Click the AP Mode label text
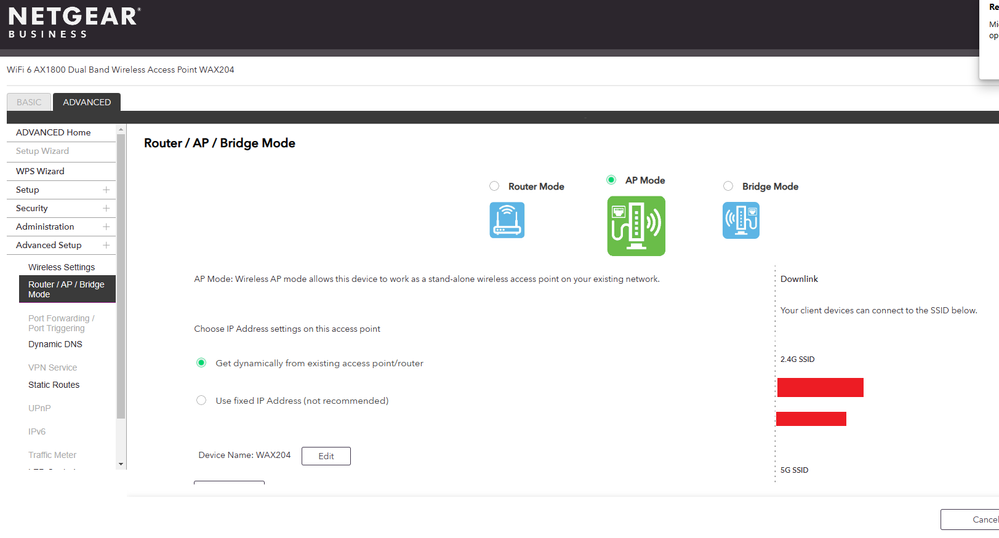The height and width of the screenshot is (538, 999). [645, 180]
